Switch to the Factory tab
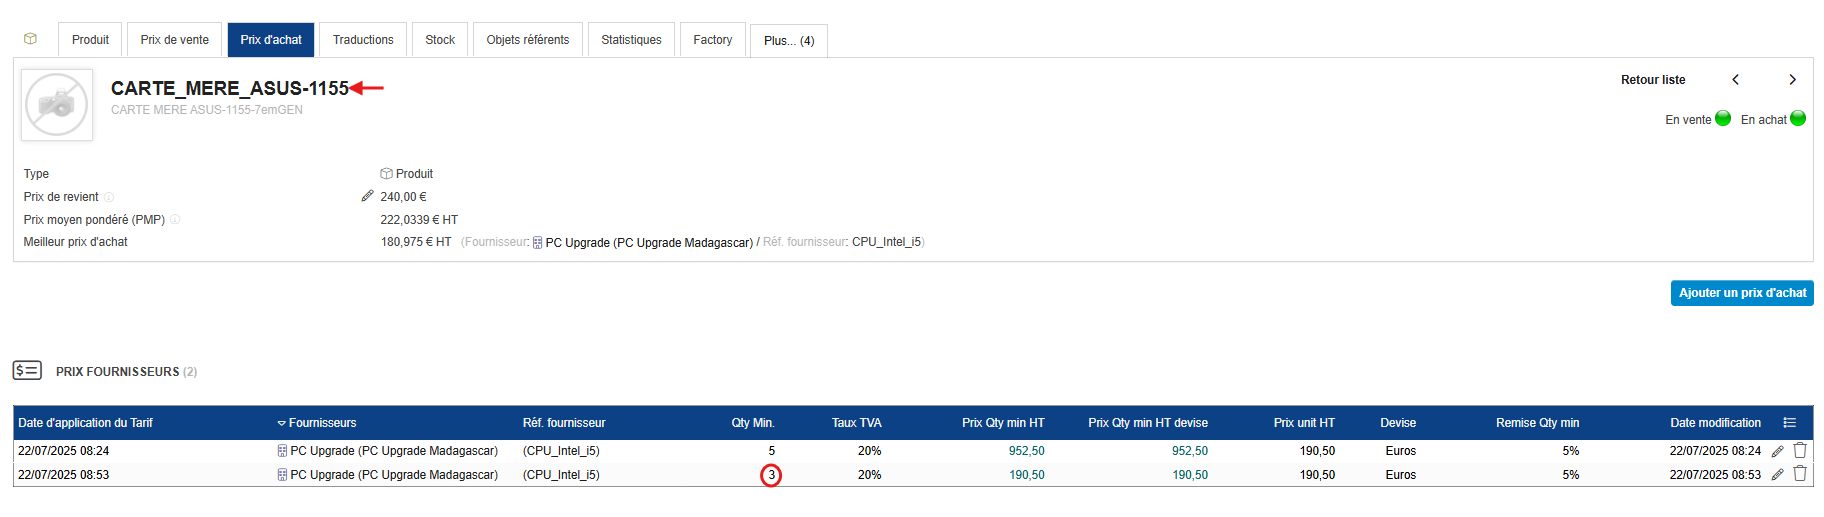 (x=713, y=40)
